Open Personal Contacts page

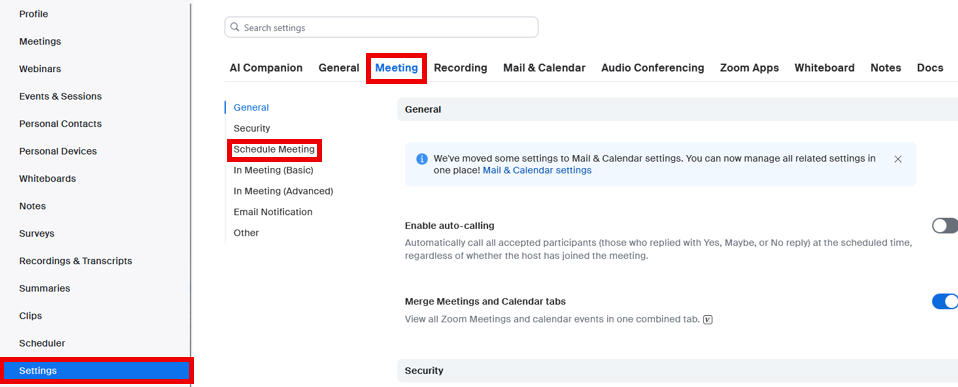coord(60,123)
